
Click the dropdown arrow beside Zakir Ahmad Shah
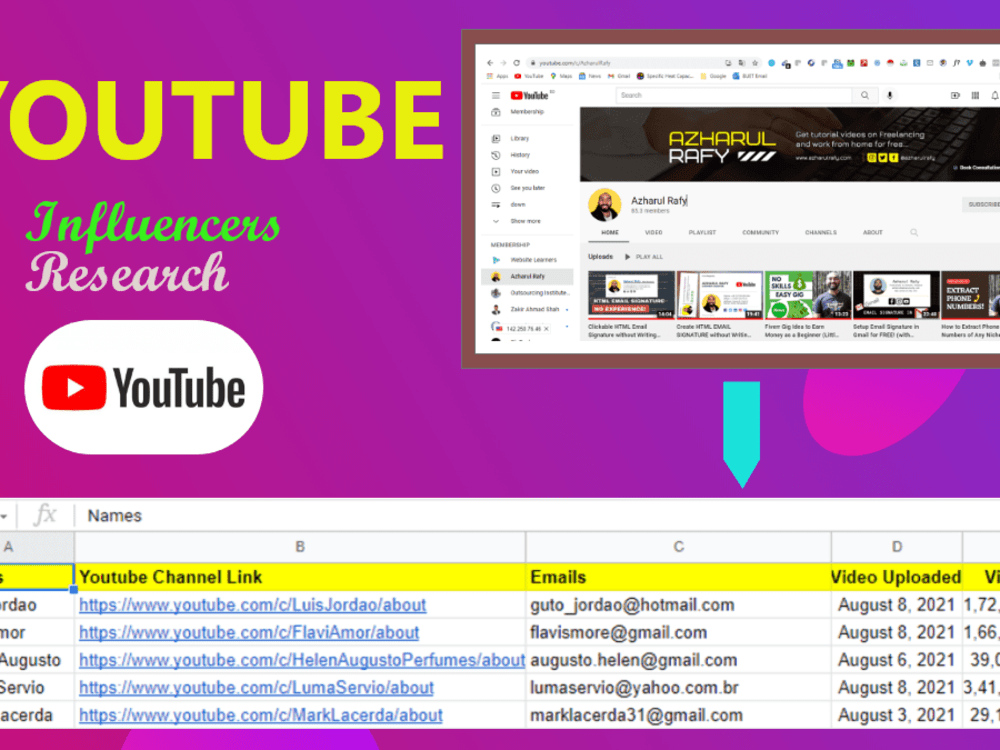(x=567, y=308)
